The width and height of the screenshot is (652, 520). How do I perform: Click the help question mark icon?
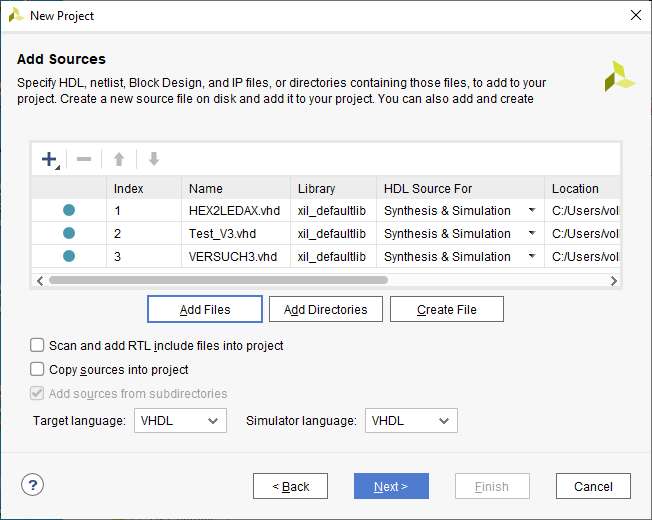[x=32, y=486]
